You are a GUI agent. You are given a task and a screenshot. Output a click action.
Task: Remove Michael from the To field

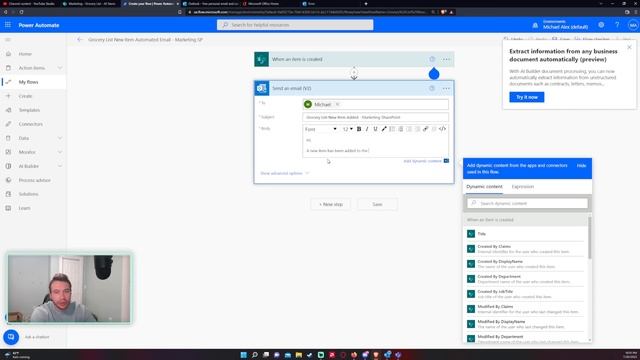[x=337, y=104]
